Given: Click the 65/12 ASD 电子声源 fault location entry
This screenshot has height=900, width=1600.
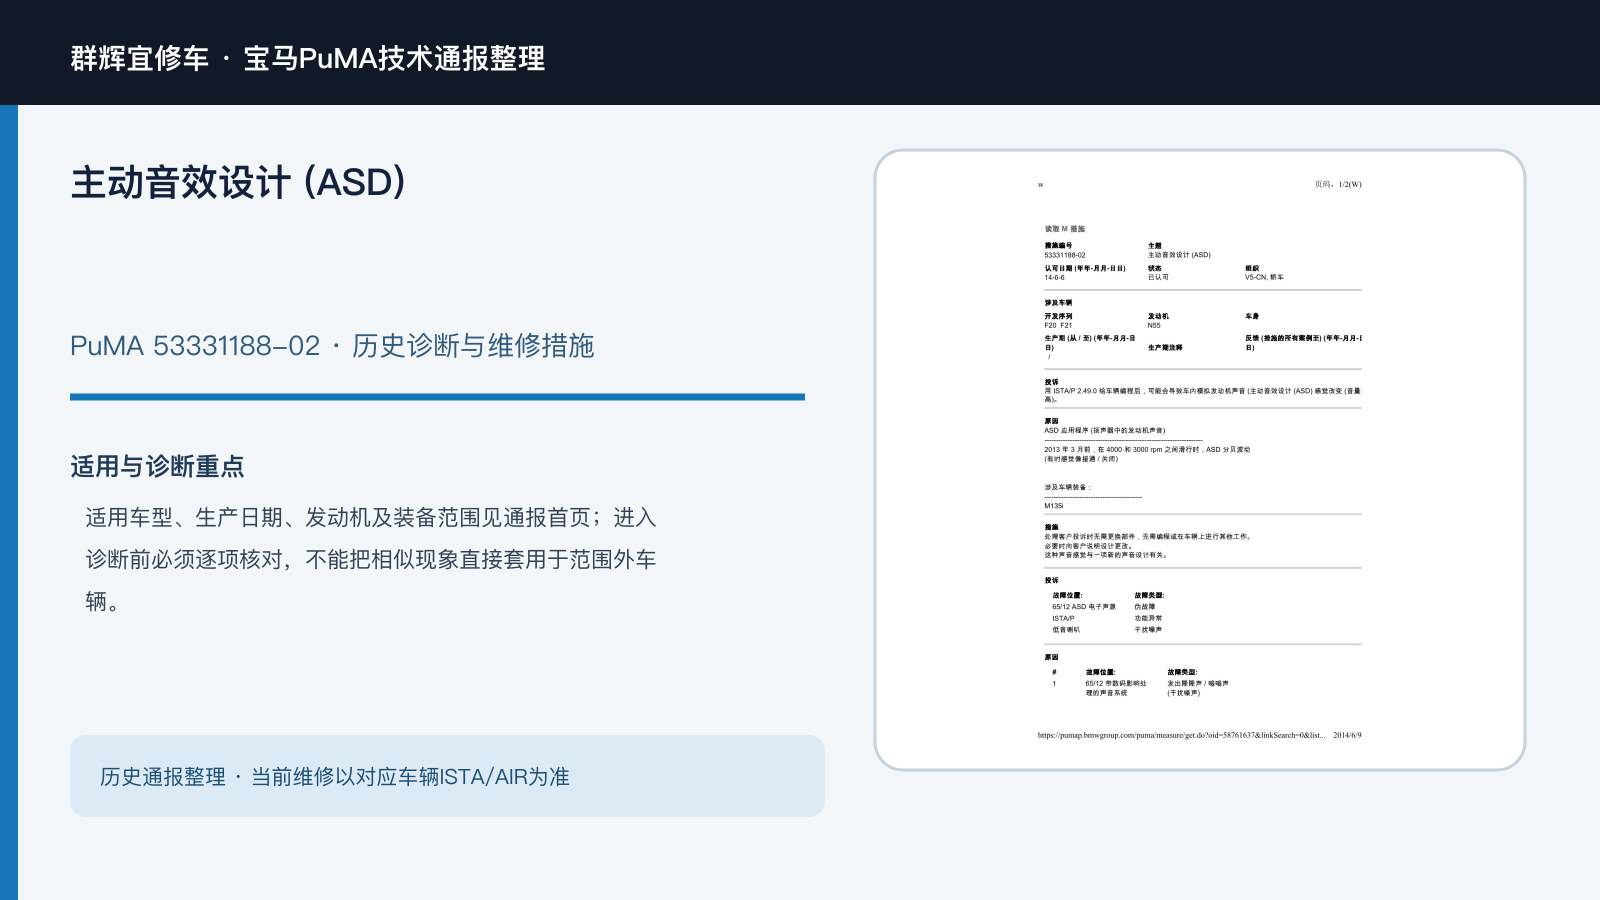Looking at the screenshot, I should click(x=1084, y=607).
